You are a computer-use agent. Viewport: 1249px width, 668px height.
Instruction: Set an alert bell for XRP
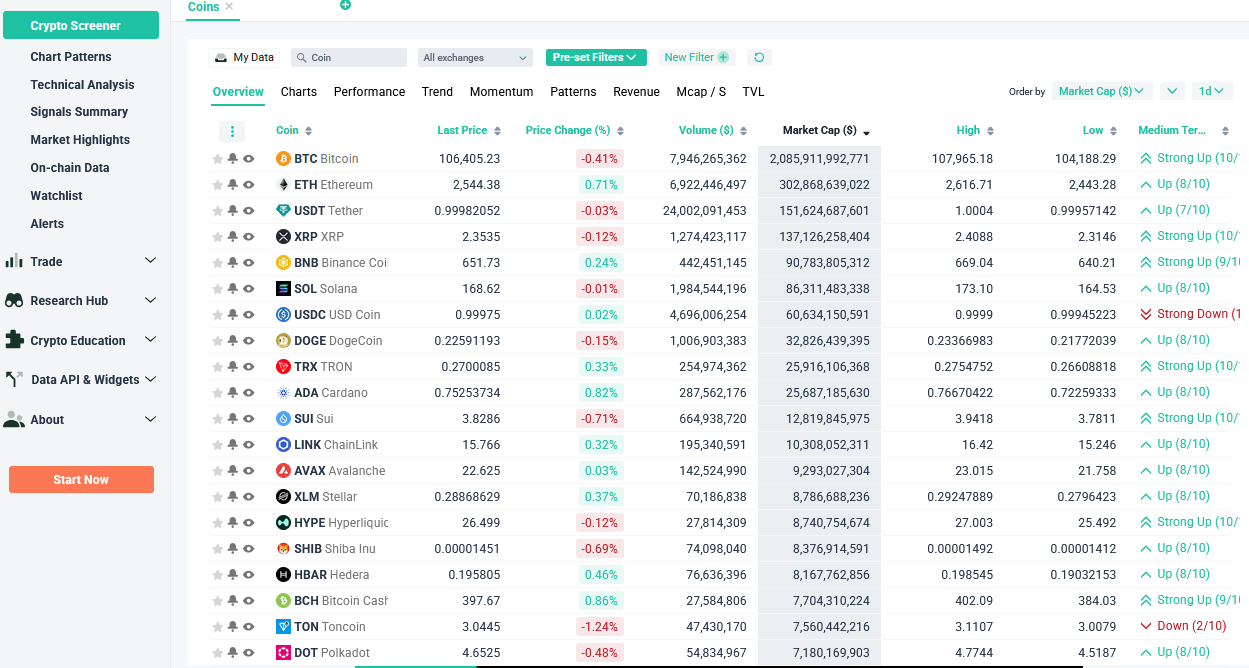click(233, 237)
